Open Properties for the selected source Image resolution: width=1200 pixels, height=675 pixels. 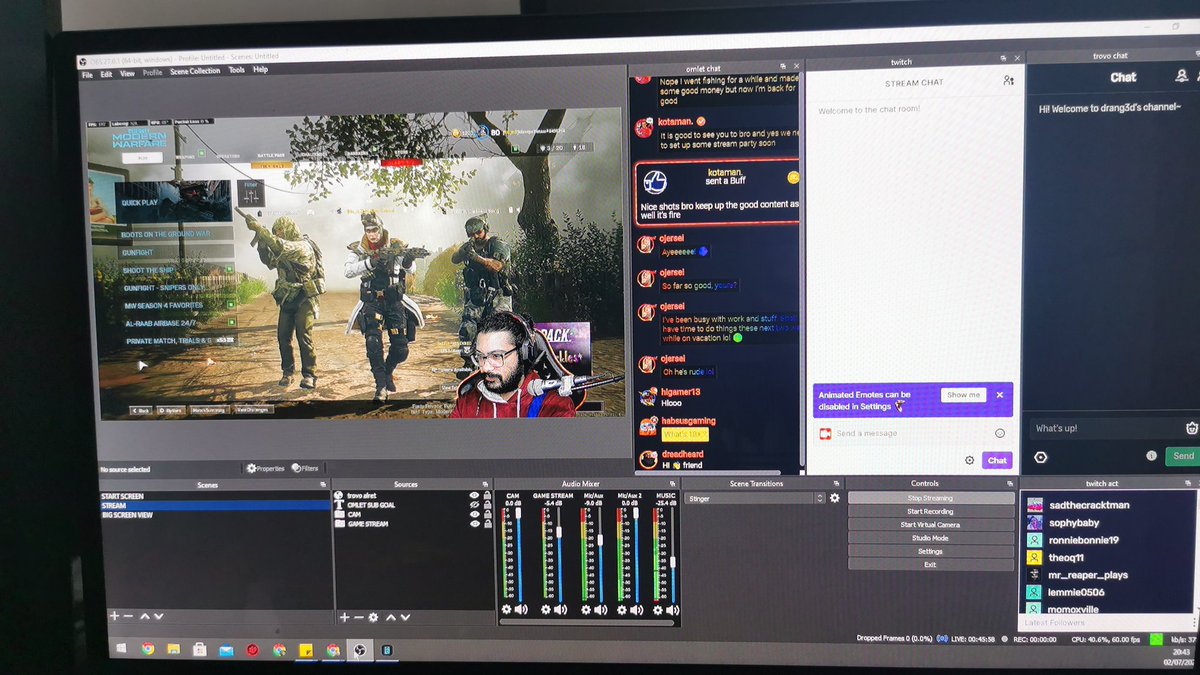click(x=266, y=468)
